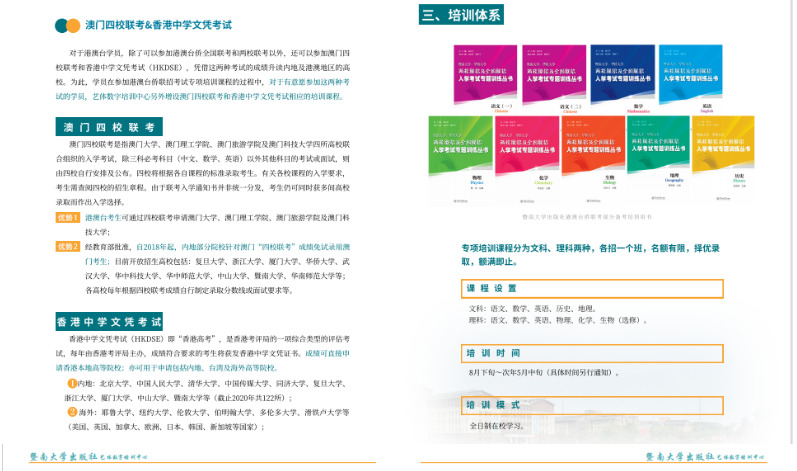797x471 pixels.
Task: Click the title 澳门四校联考&香港中学文凭考试
Action: tap(158, 25)
